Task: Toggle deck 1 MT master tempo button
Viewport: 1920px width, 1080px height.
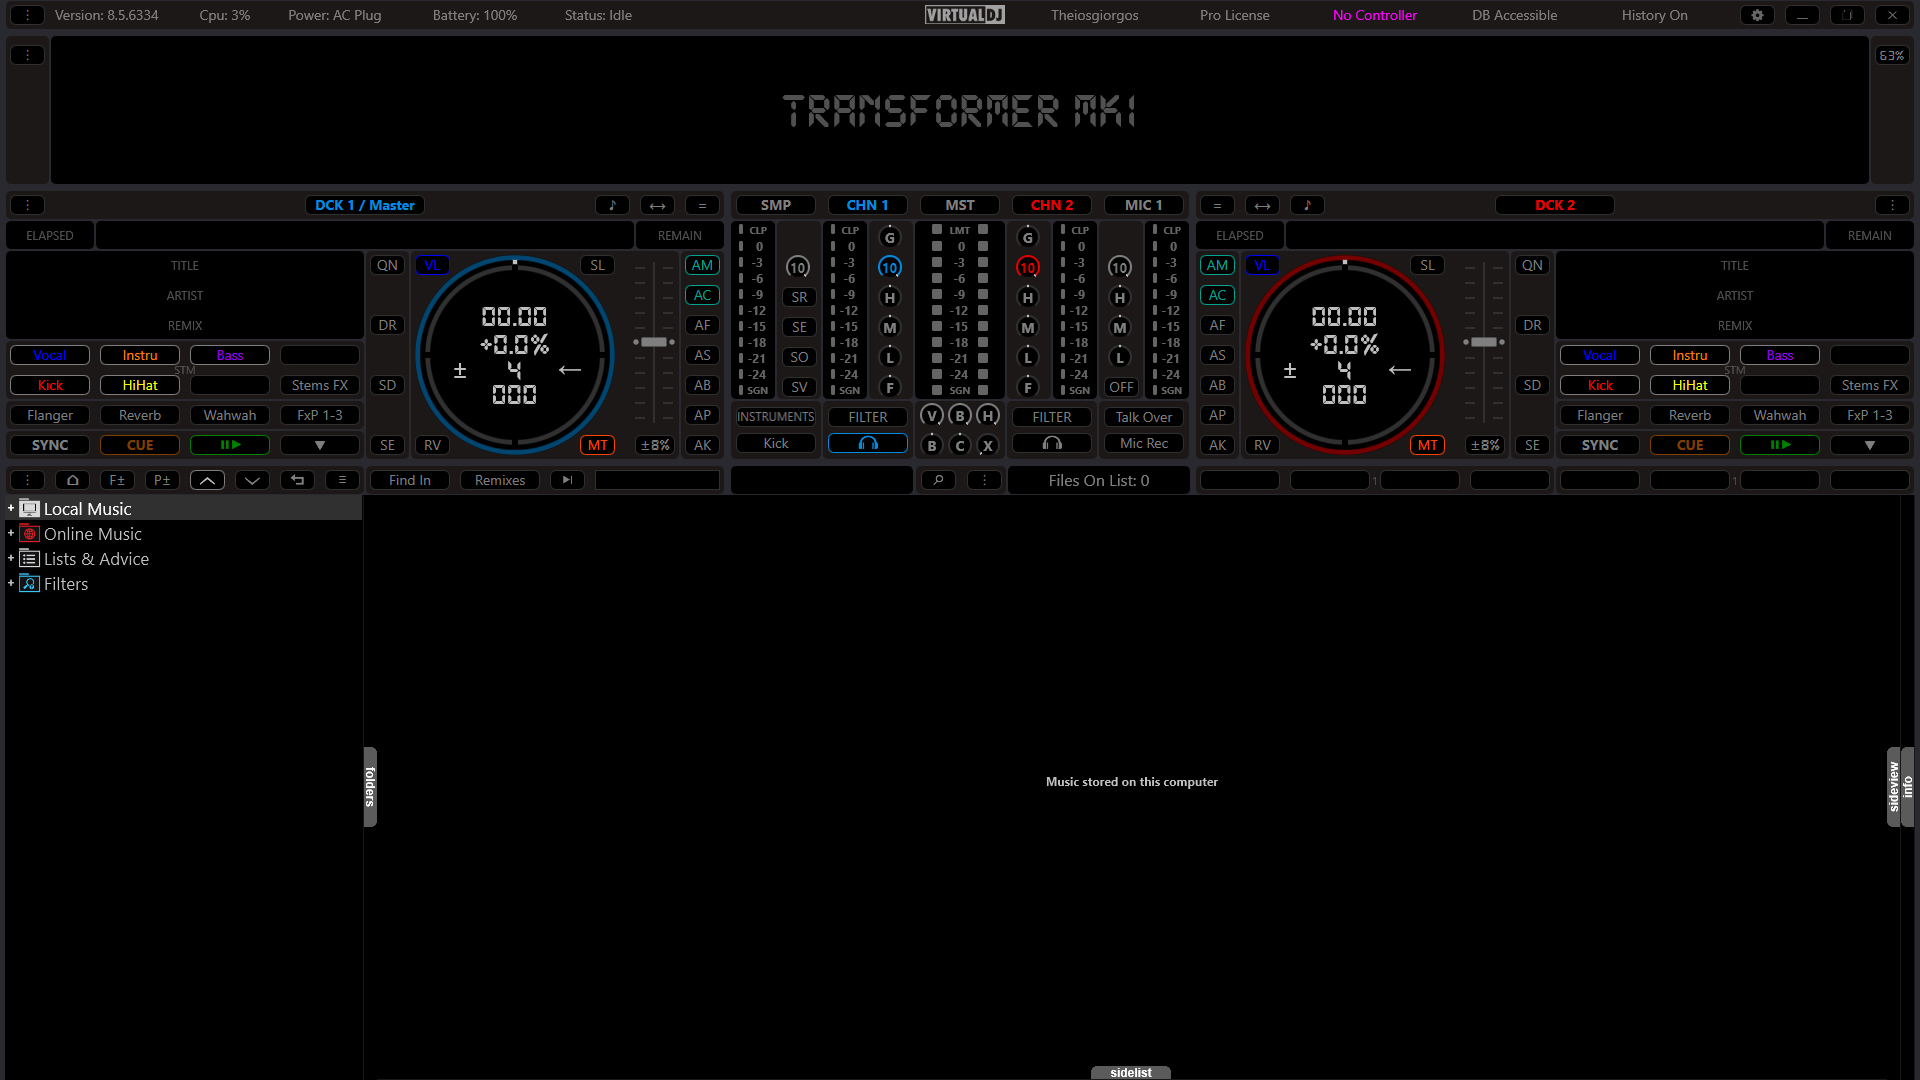Action: [598, 445]
